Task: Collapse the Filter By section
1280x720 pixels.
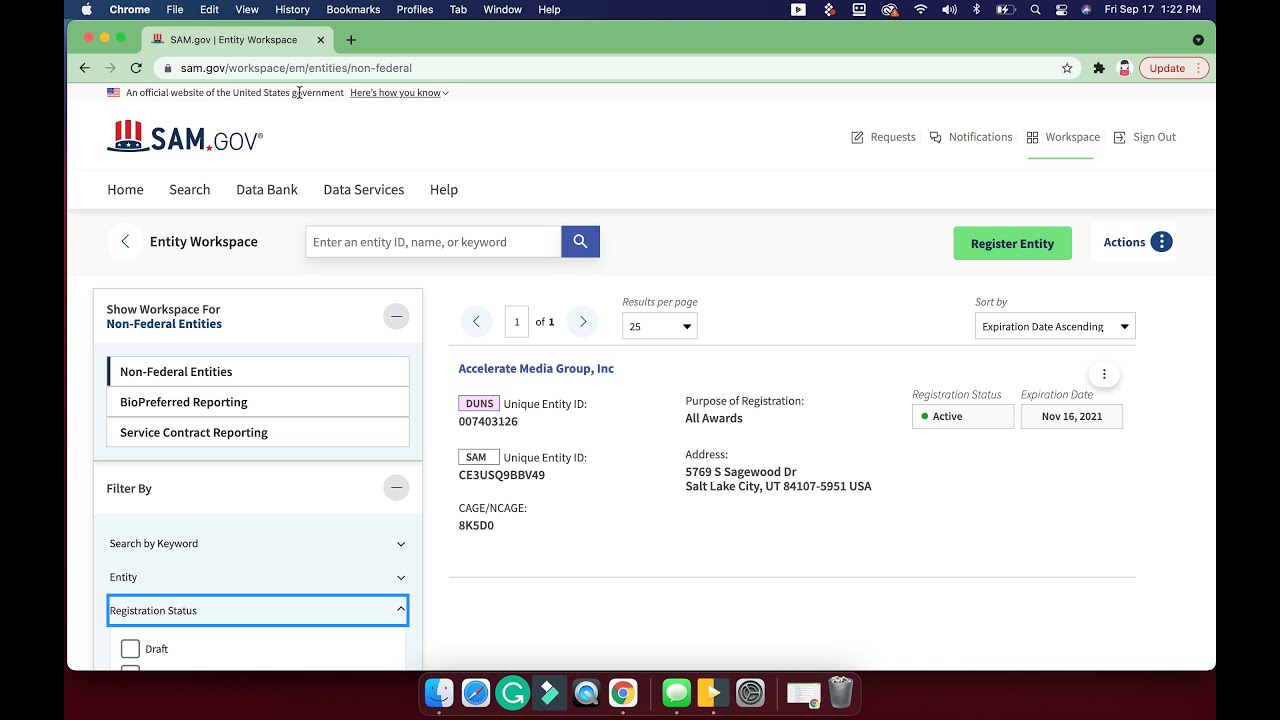Action: [x=396, y=488]
